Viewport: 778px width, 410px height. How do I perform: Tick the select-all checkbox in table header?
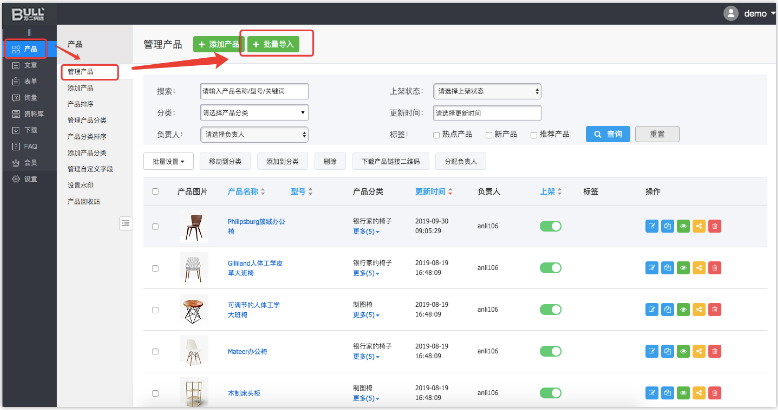coord(155,191)
